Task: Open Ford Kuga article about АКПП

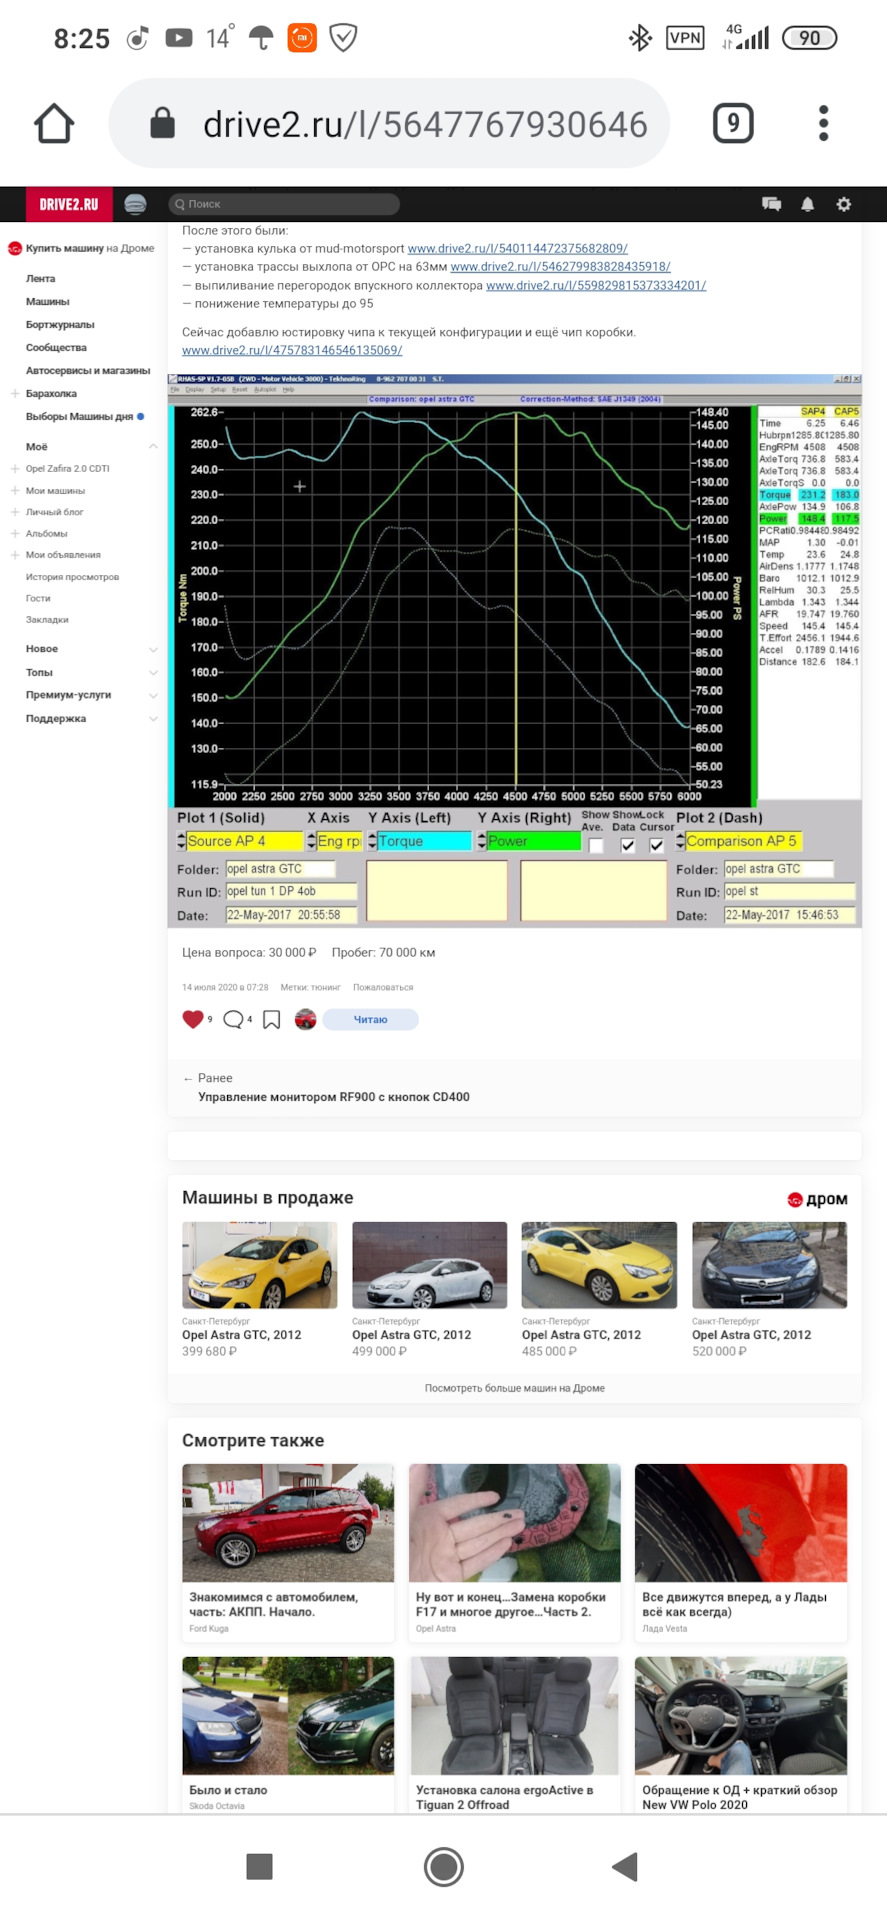Action: point(288,1552)
